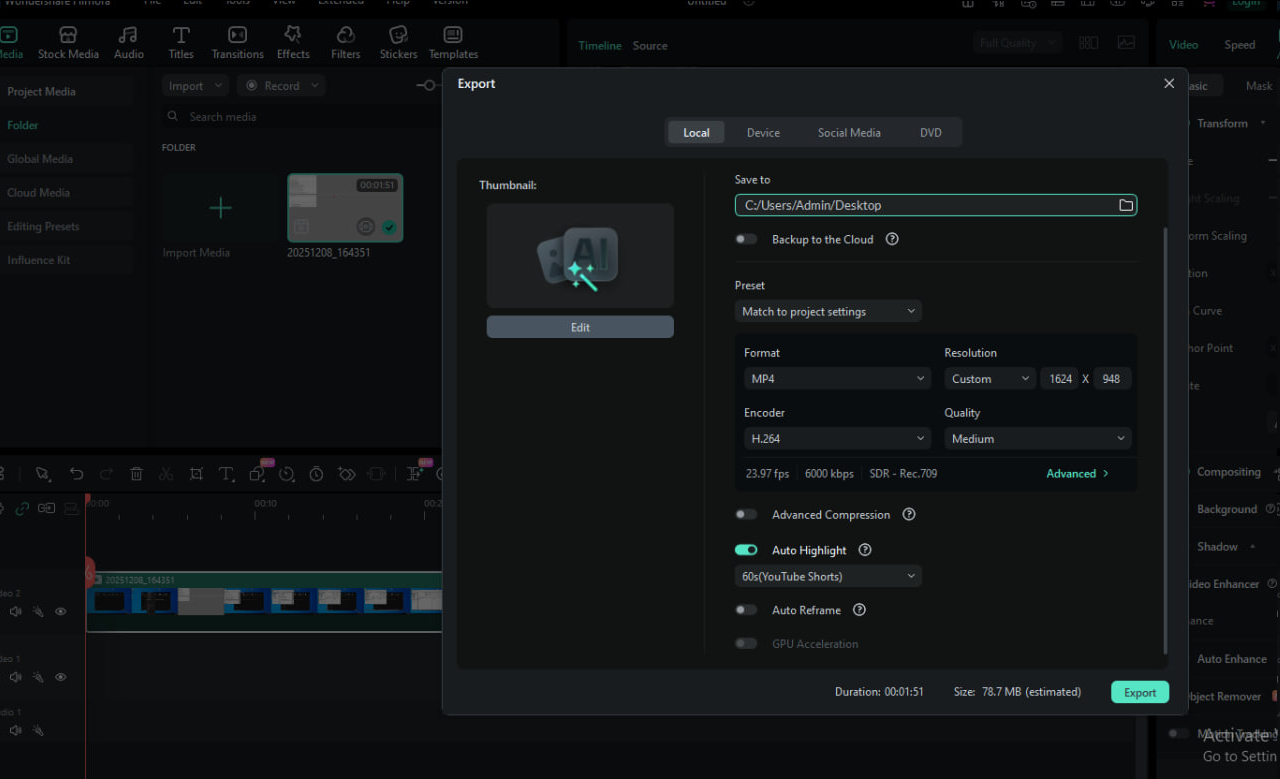This screenshot has height=779, width=1280.
Task: Turn off Auto Highlight toggle
Action: pyautogui.click(x=746, y=550)
